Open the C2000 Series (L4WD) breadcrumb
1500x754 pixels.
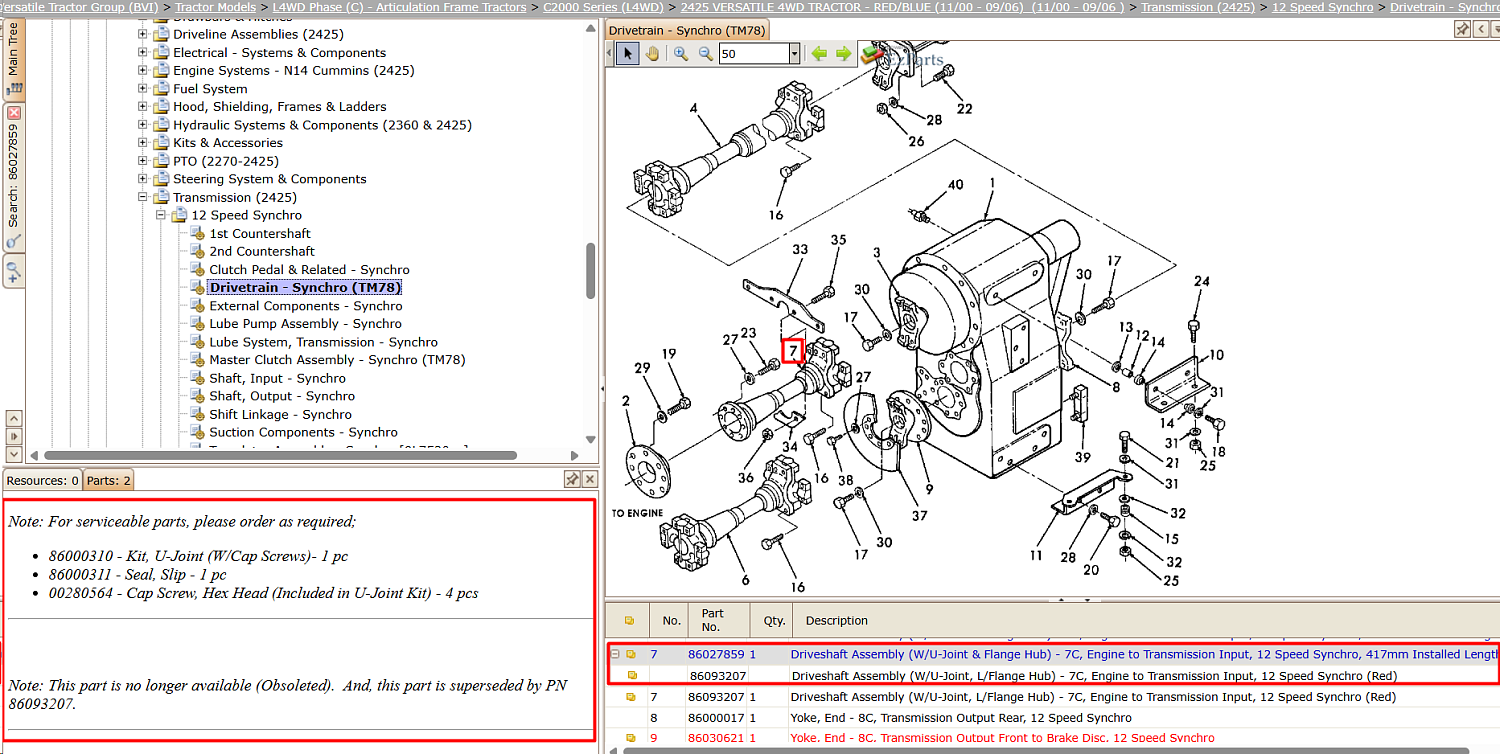click(603, 7)
